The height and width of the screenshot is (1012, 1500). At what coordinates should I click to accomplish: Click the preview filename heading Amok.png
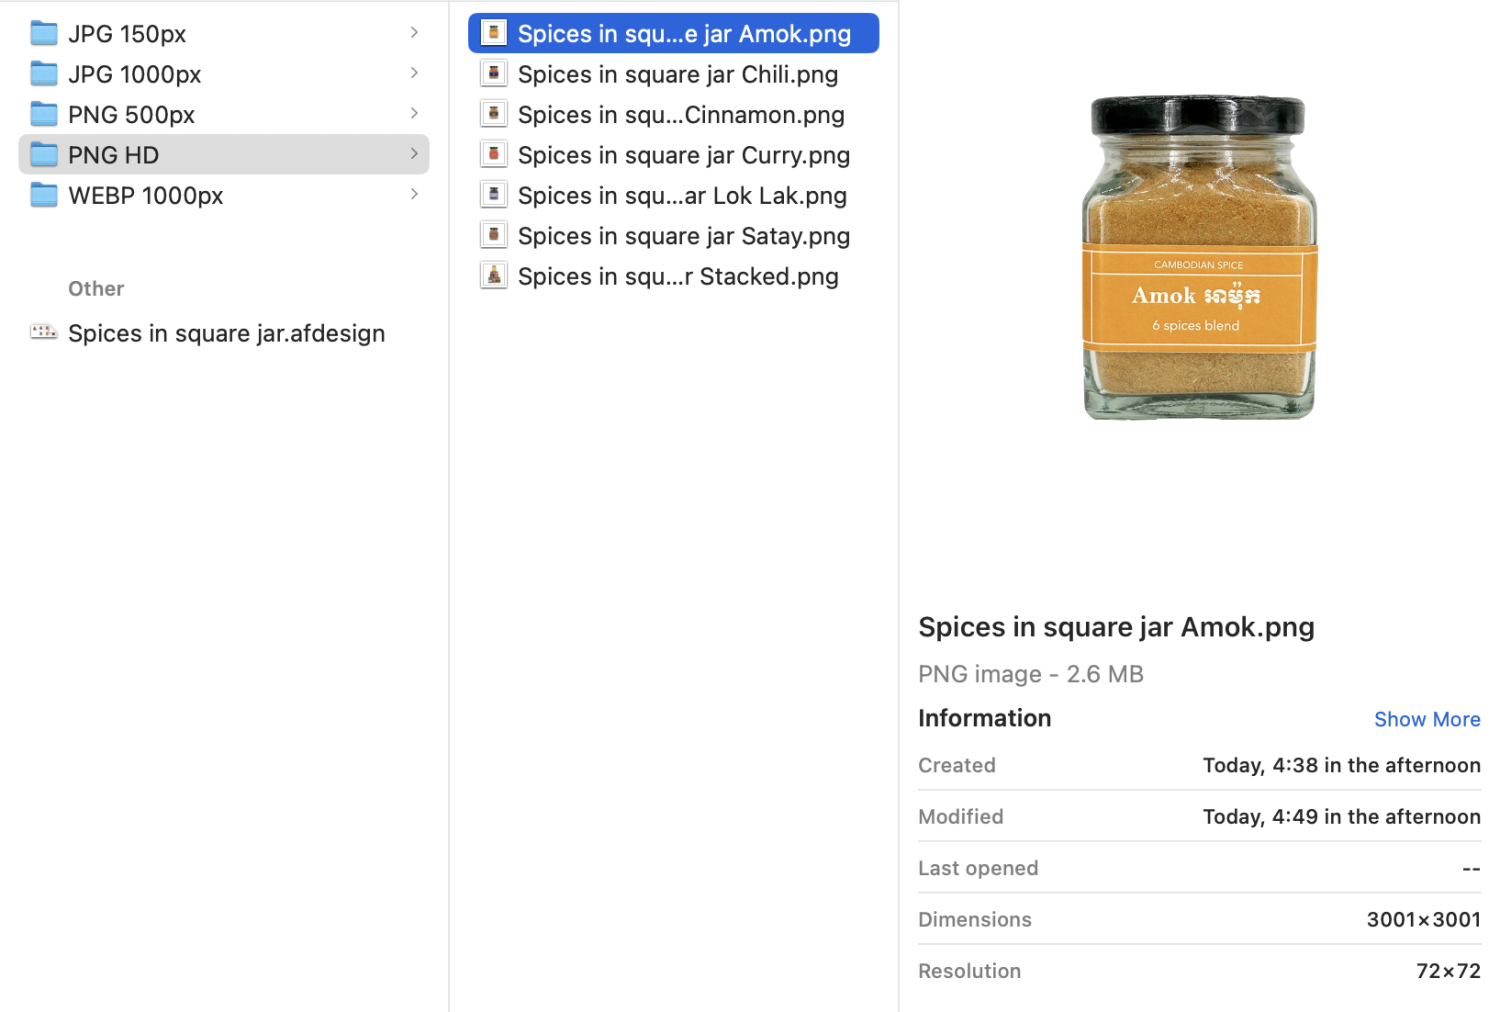point(1116,627)
